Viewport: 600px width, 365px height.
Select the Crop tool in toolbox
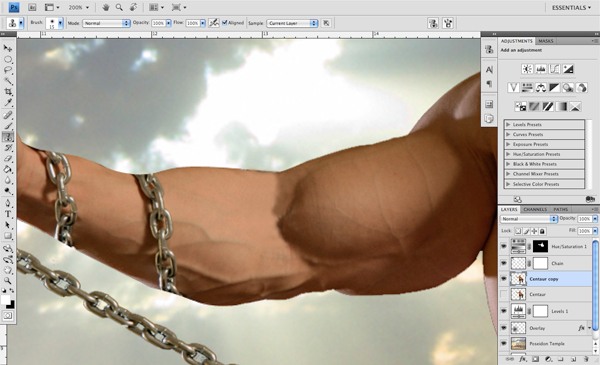coord(8,92)
